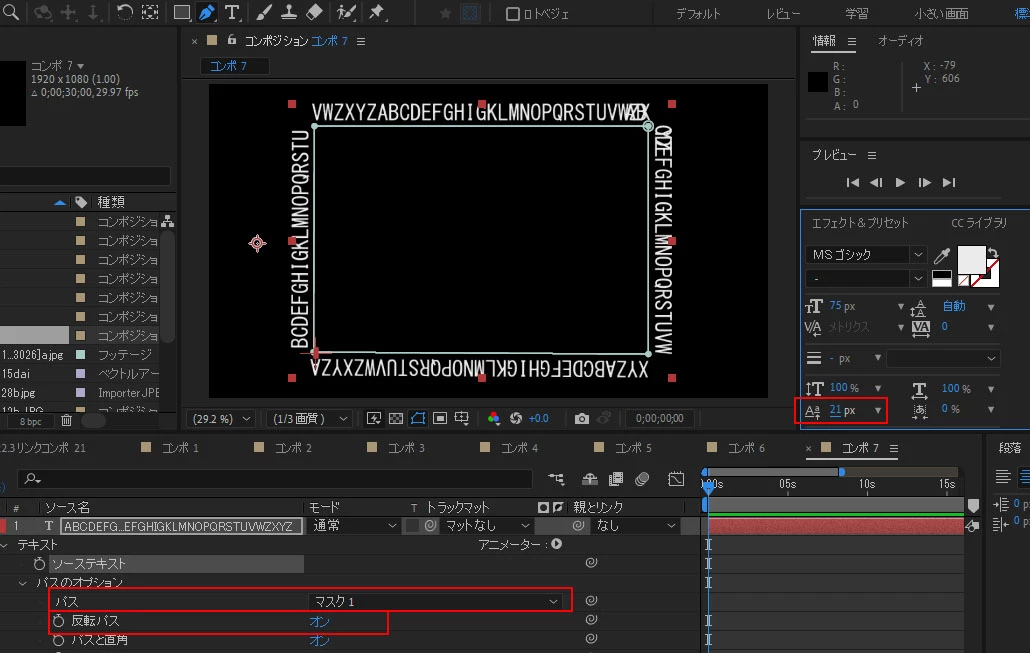Toggle mask and shape path visibility
This screenshot has width=1030, height=653.
[418, 418]
